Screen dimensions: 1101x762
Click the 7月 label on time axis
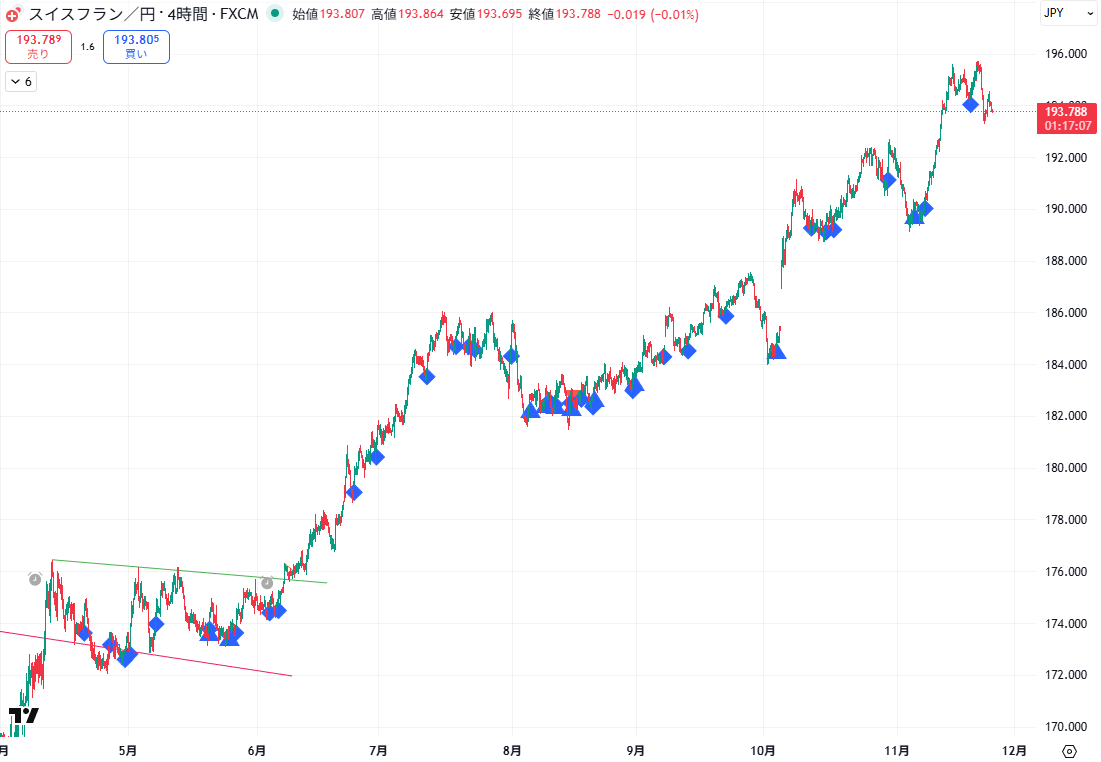click(x=378, y=749)
